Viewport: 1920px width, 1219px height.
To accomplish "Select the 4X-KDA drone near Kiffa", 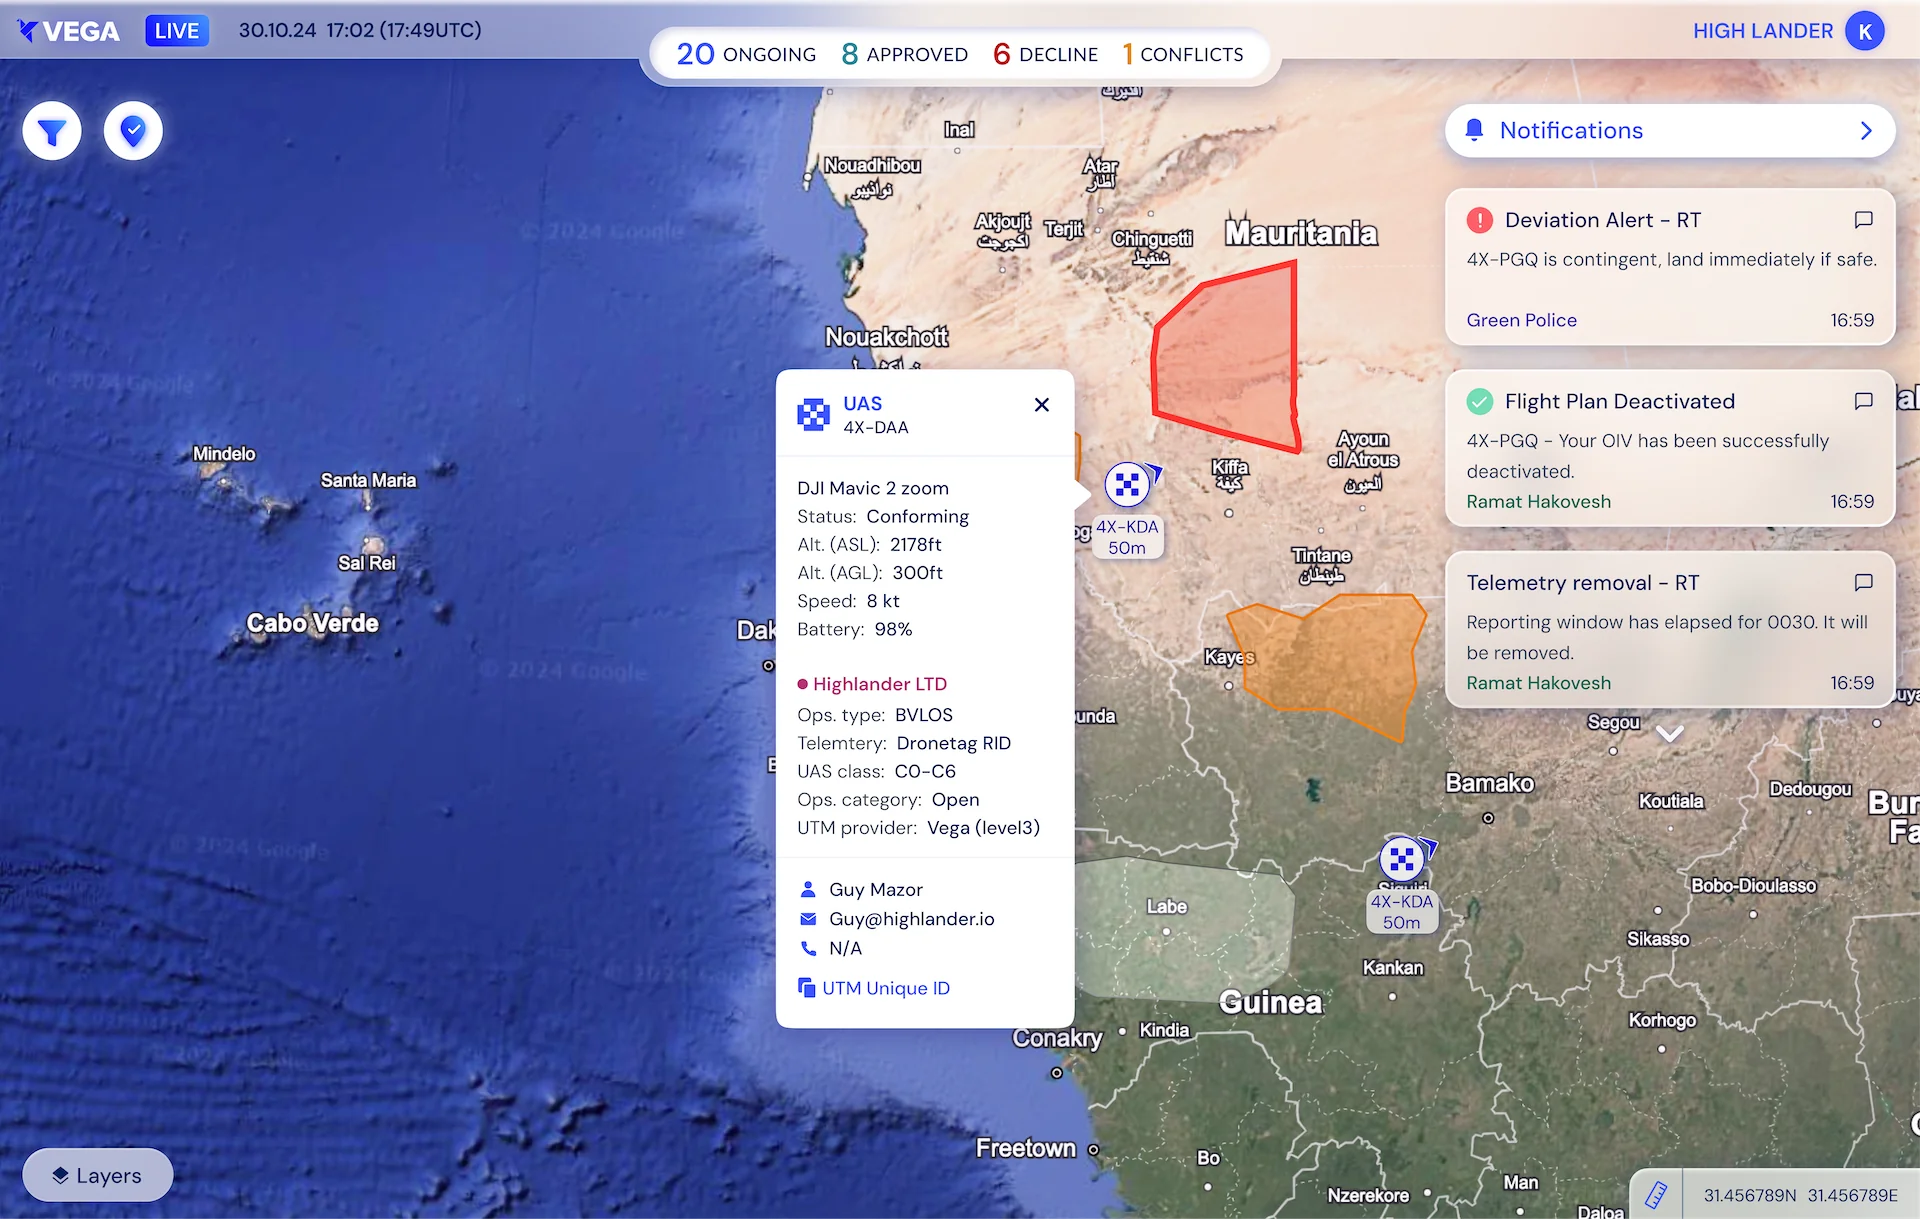I will (1128, 485).
